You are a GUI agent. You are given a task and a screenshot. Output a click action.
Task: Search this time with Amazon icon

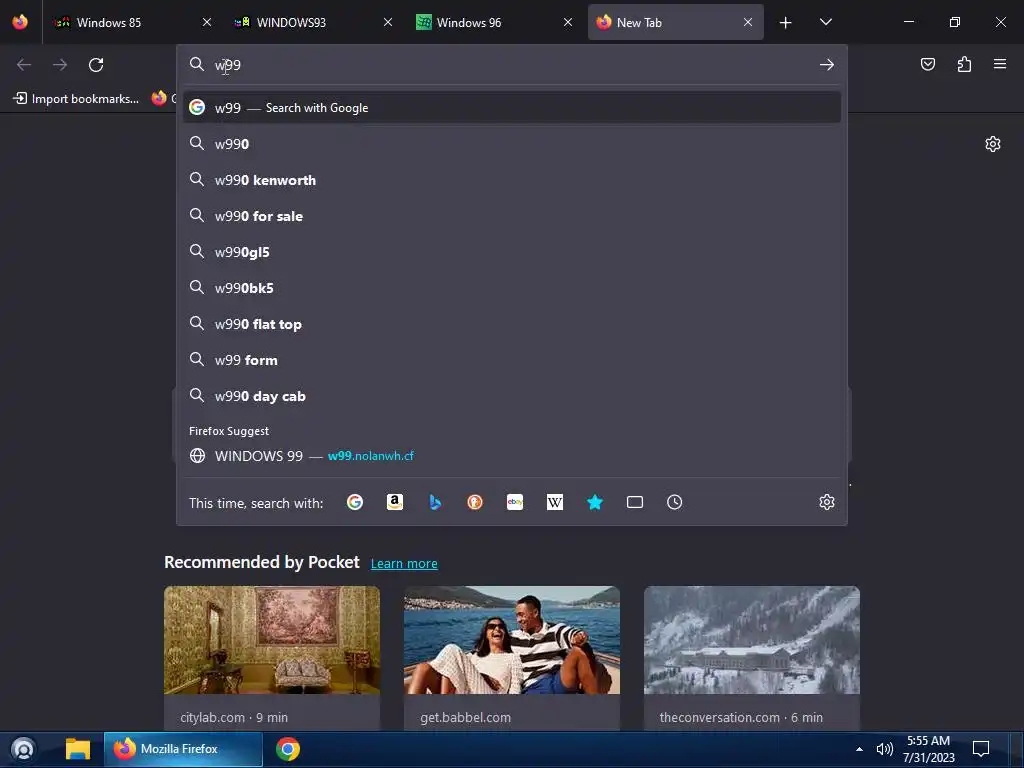coord(394,502)
